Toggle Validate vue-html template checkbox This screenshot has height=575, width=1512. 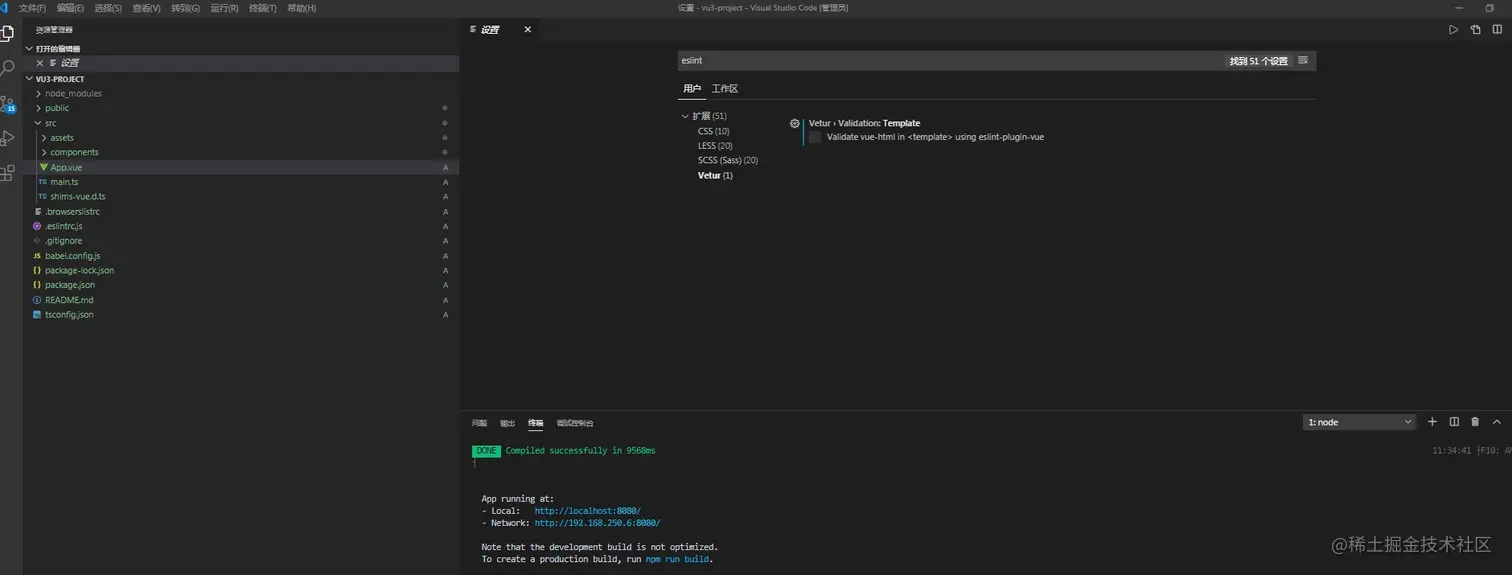(x=815, y=137)
